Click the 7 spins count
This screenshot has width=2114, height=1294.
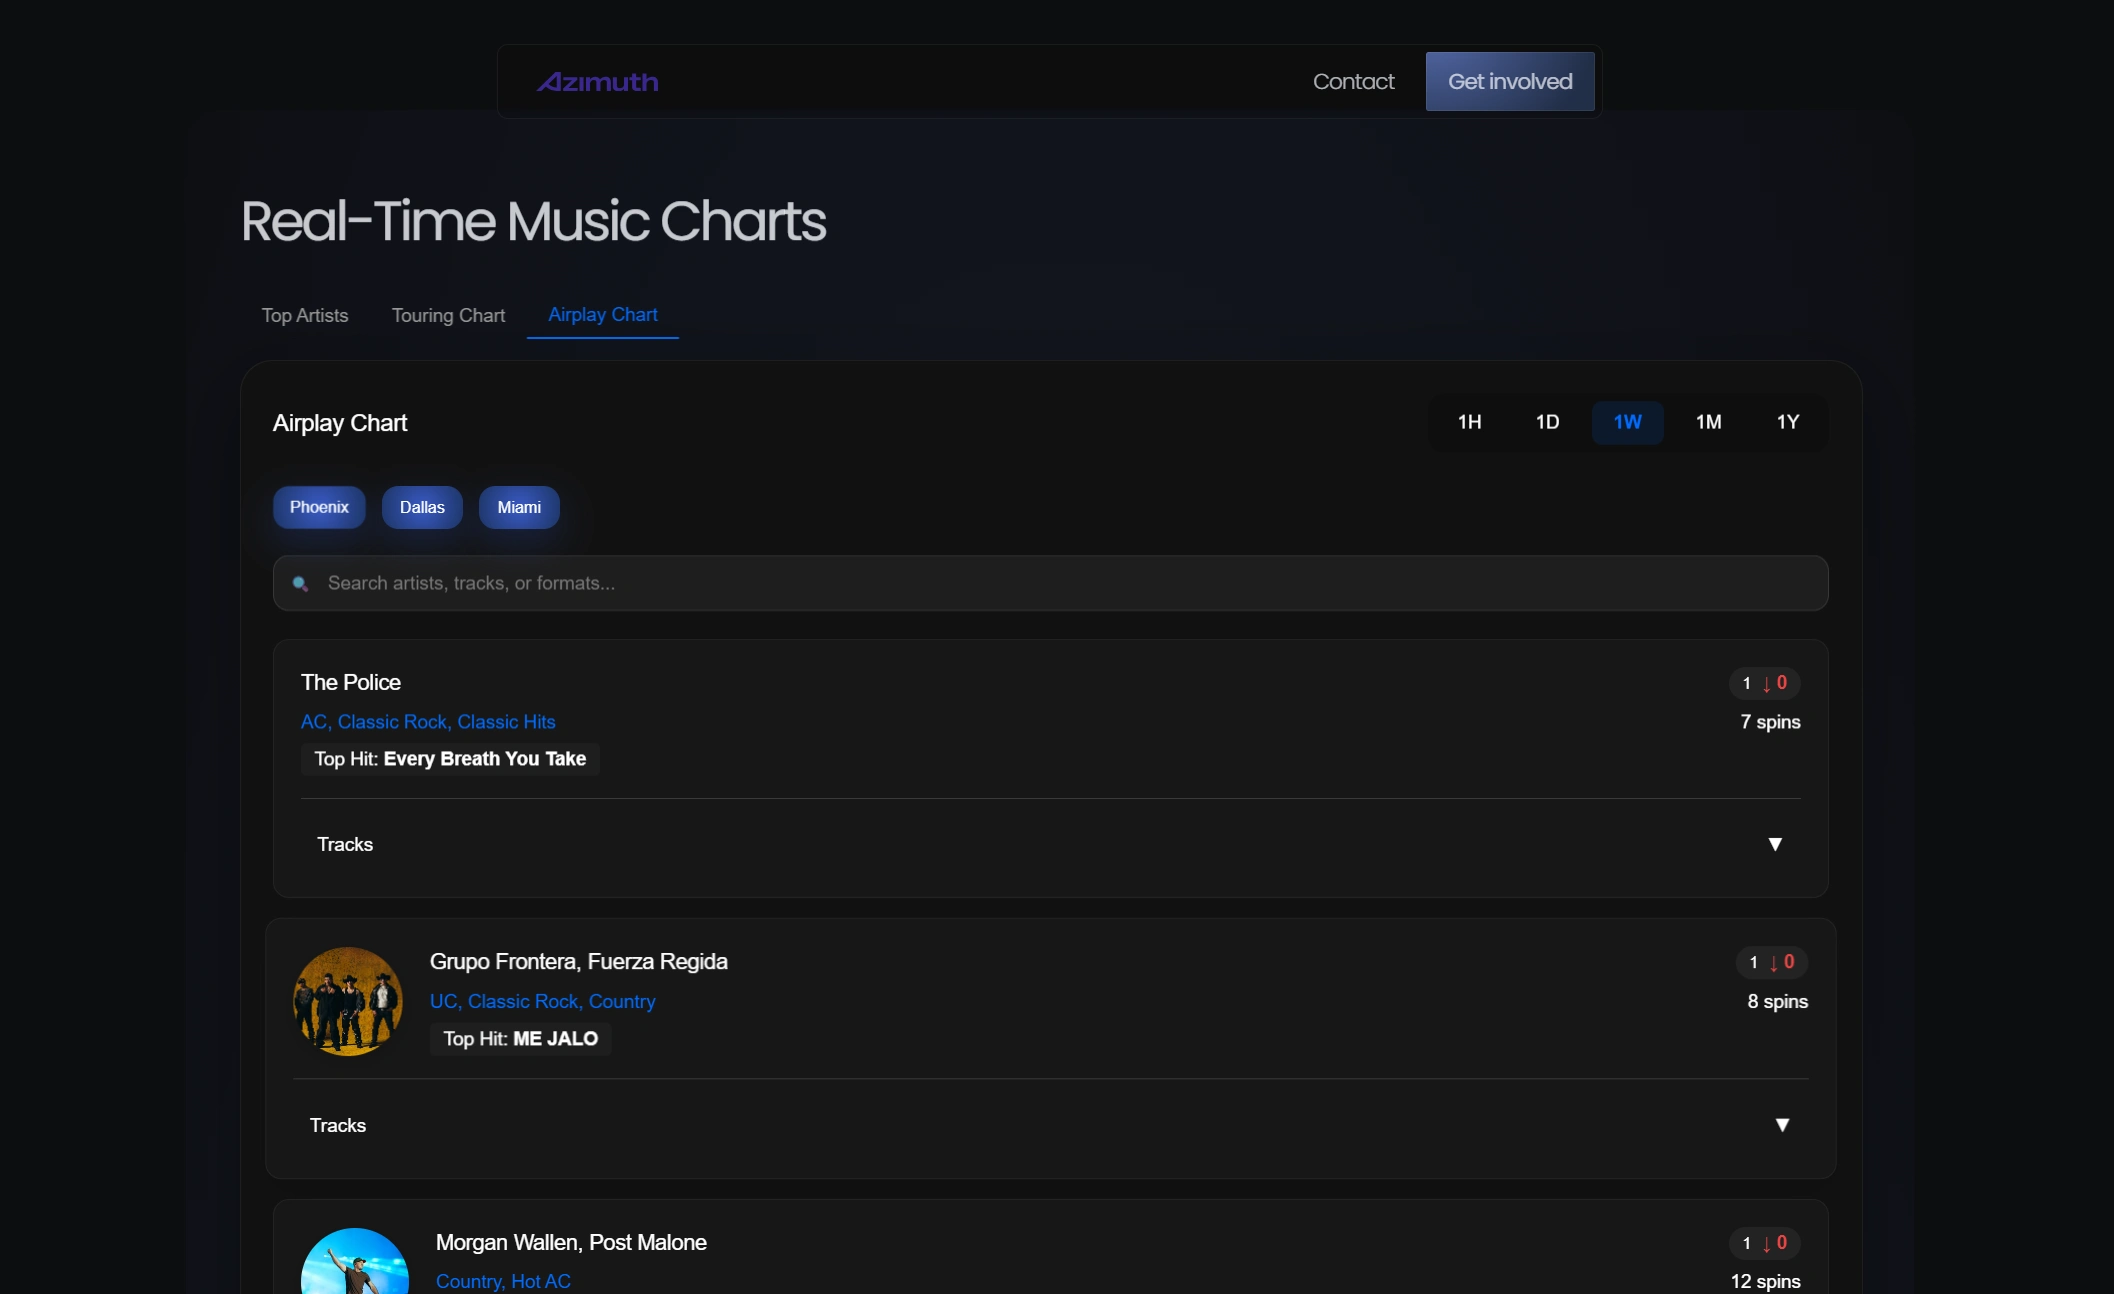(1770, 722)
